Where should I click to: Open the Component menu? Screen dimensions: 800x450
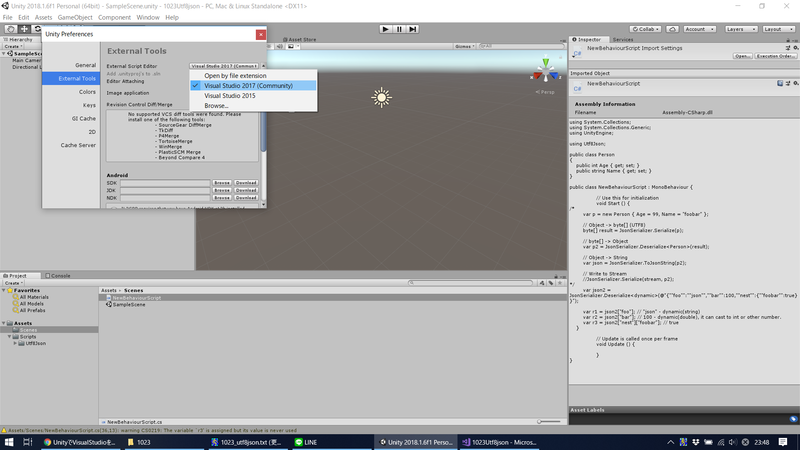pos(114,17)
